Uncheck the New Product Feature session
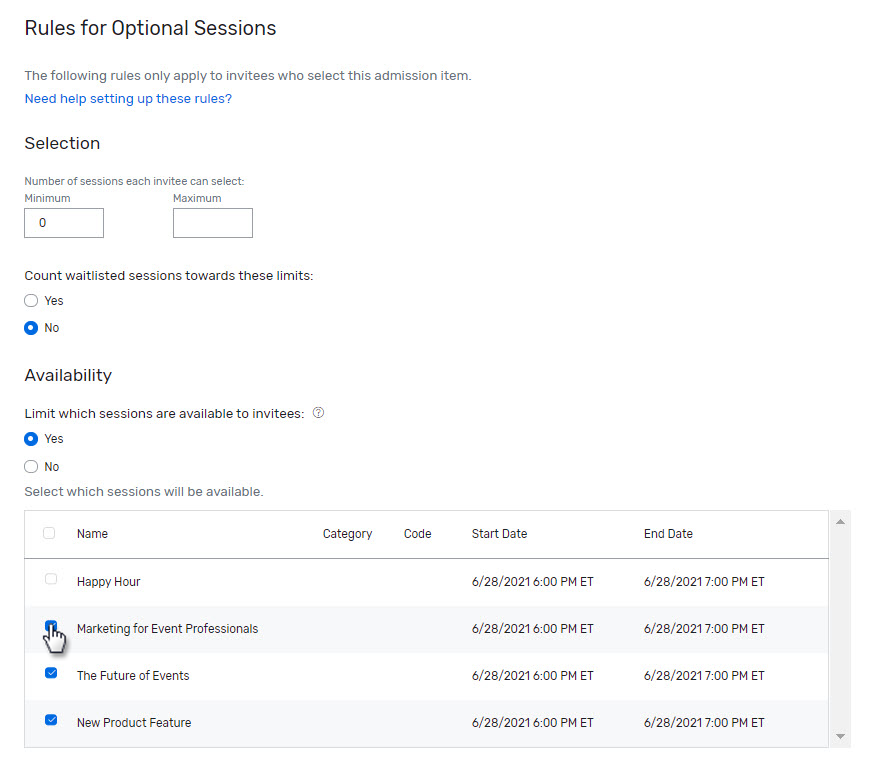 coord(50,720)
